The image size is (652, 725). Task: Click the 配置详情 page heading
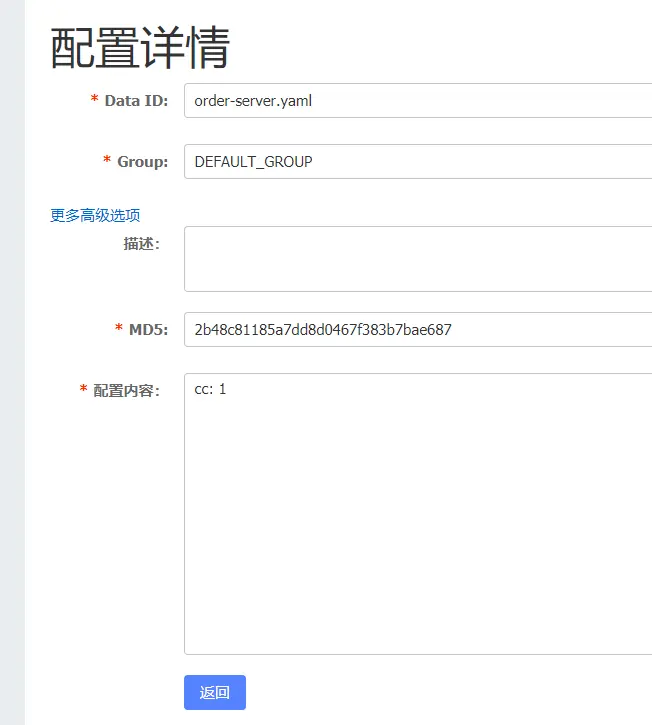click(x=140, y=48)
